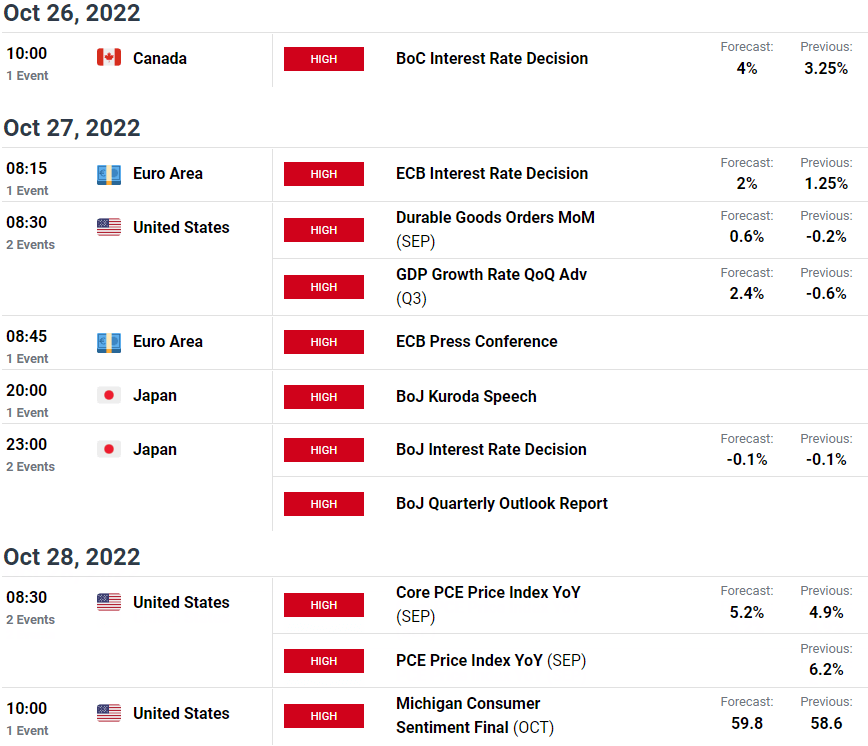This screenshot has width=868, height=746.
Task: Click the Euro Area flag at 08:45
Action: point(108,343)
